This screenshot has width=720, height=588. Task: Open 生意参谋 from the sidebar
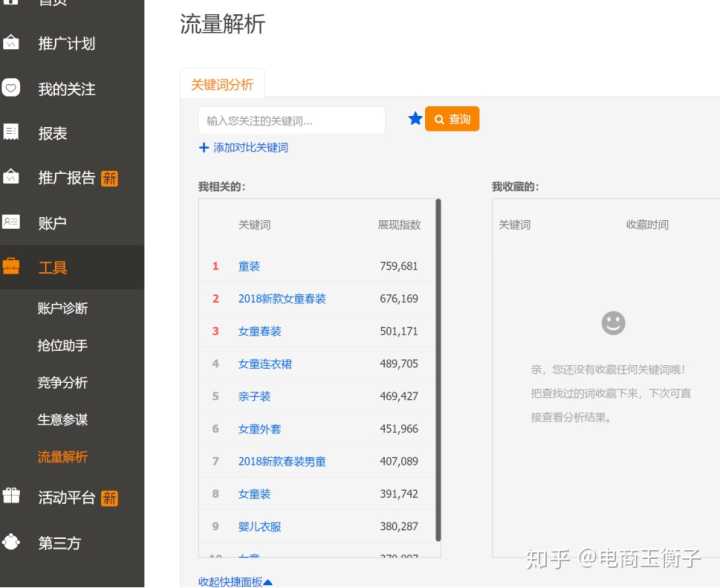tap(63, 420)
